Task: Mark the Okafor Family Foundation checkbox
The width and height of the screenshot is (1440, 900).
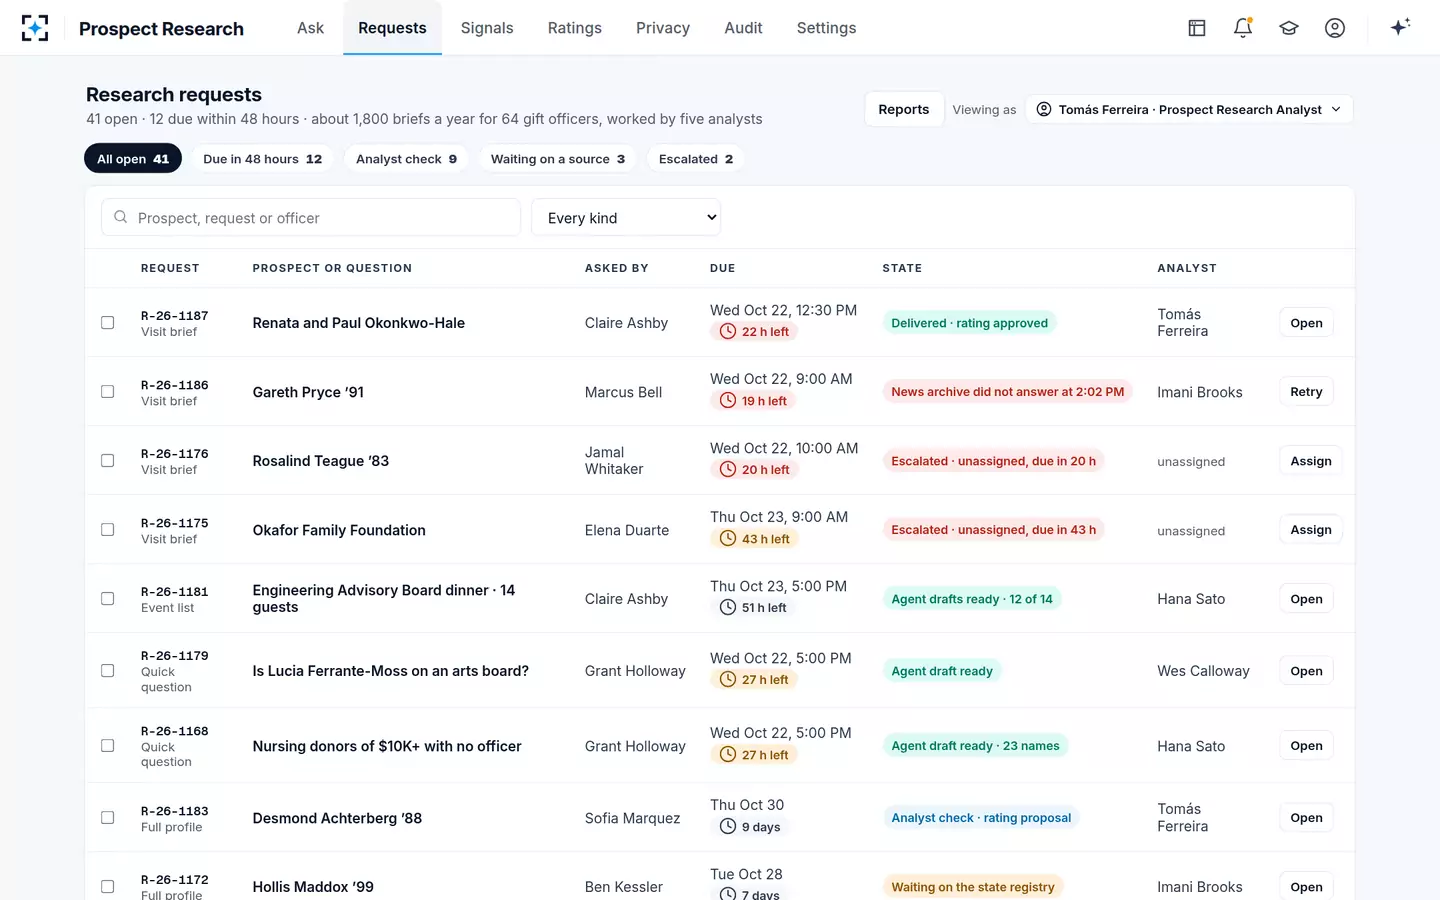Action: [108, 530]
